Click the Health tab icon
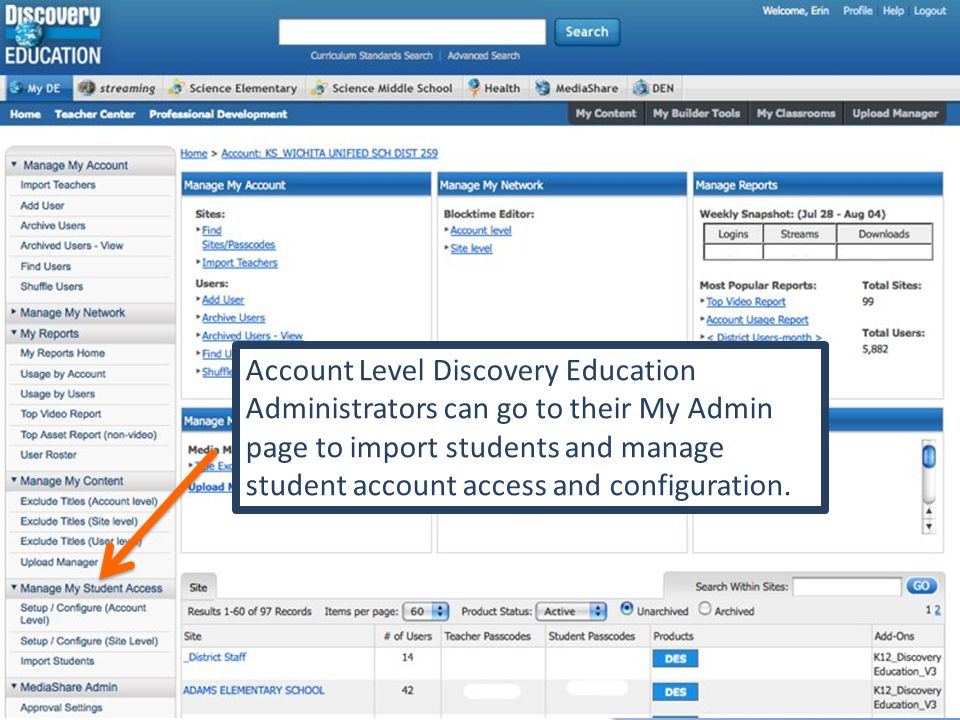 [473, 88]
